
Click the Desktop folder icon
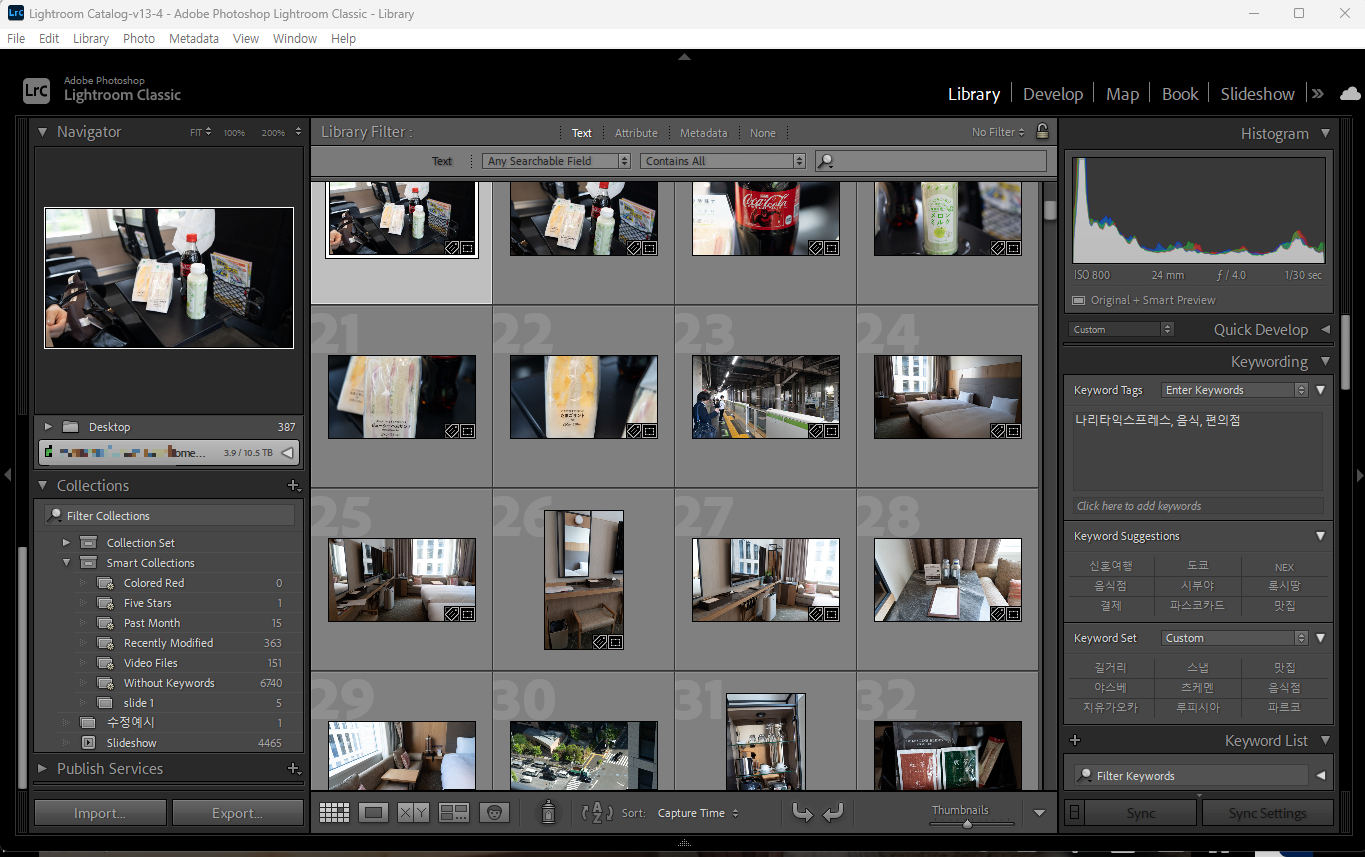tap(70, 427)
